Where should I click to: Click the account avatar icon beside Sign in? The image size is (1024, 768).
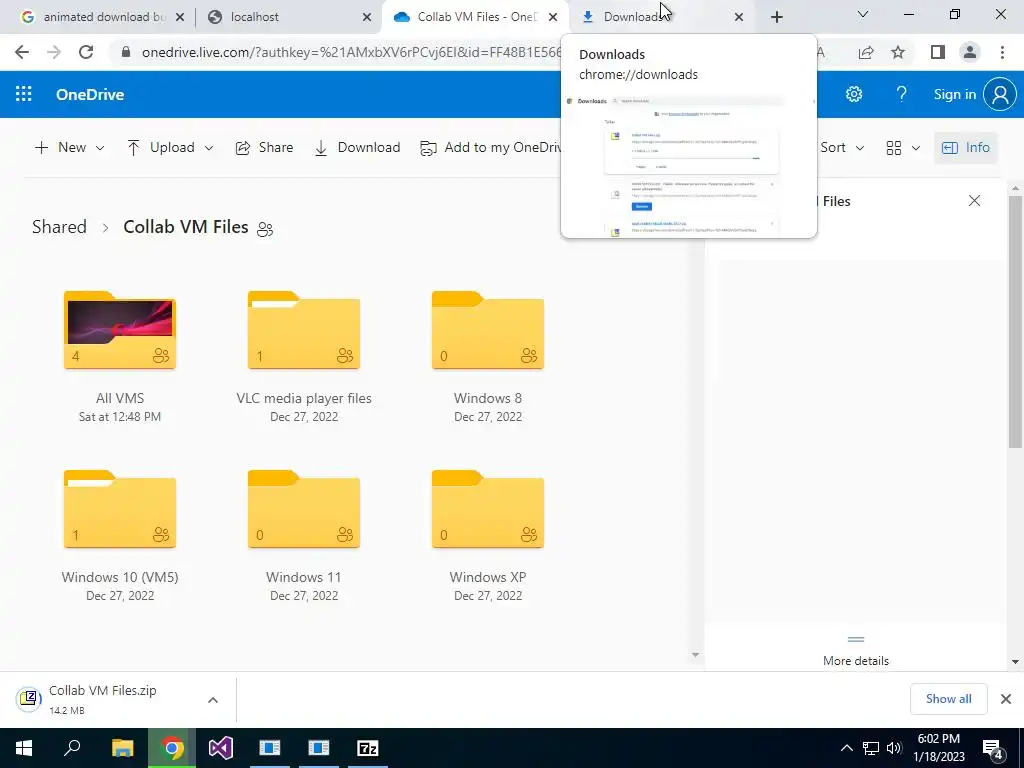(1000, 94)
